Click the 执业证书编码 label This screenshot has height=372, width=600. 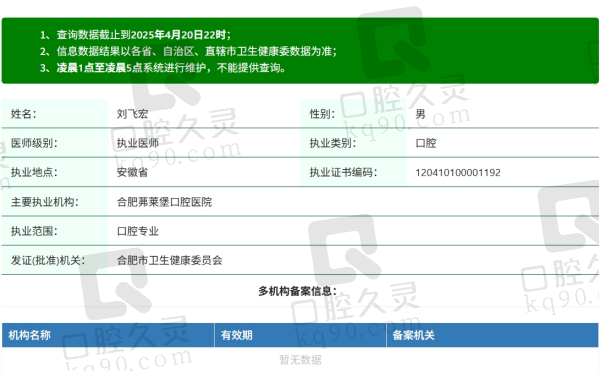[x=343, y=172]
